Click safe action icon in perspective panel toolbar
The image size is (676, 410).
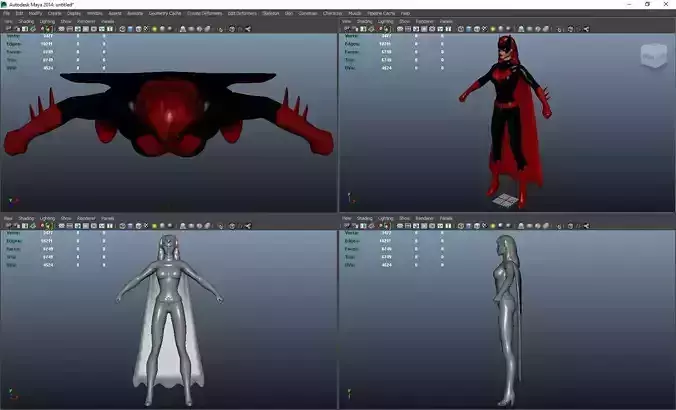click(441, 29)
